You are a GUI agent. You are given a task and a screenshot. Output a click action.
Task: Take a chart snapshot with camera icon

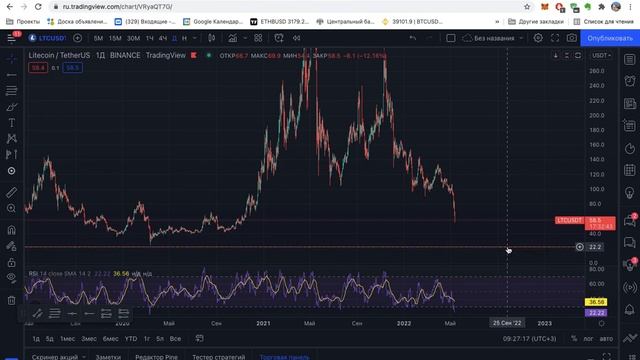[572, 38]
